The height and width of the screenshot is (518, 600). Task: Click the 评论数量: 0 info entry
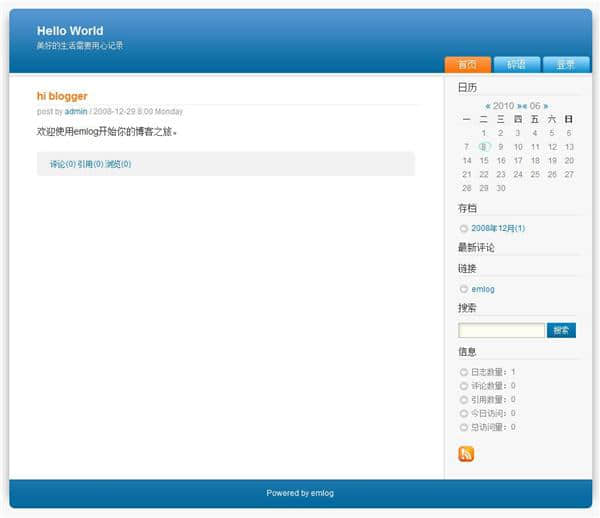(x=493, y=386)
